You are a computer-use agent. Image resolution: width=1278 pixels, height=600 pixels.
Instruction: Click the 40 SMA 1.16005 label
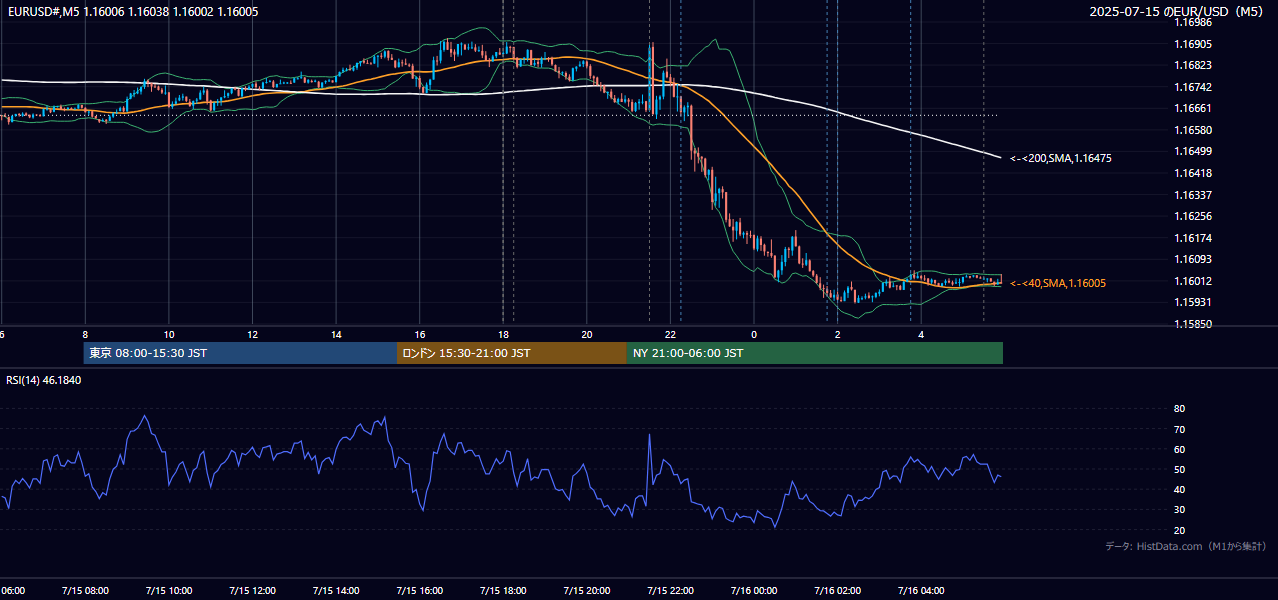[x=1058, y=283]
